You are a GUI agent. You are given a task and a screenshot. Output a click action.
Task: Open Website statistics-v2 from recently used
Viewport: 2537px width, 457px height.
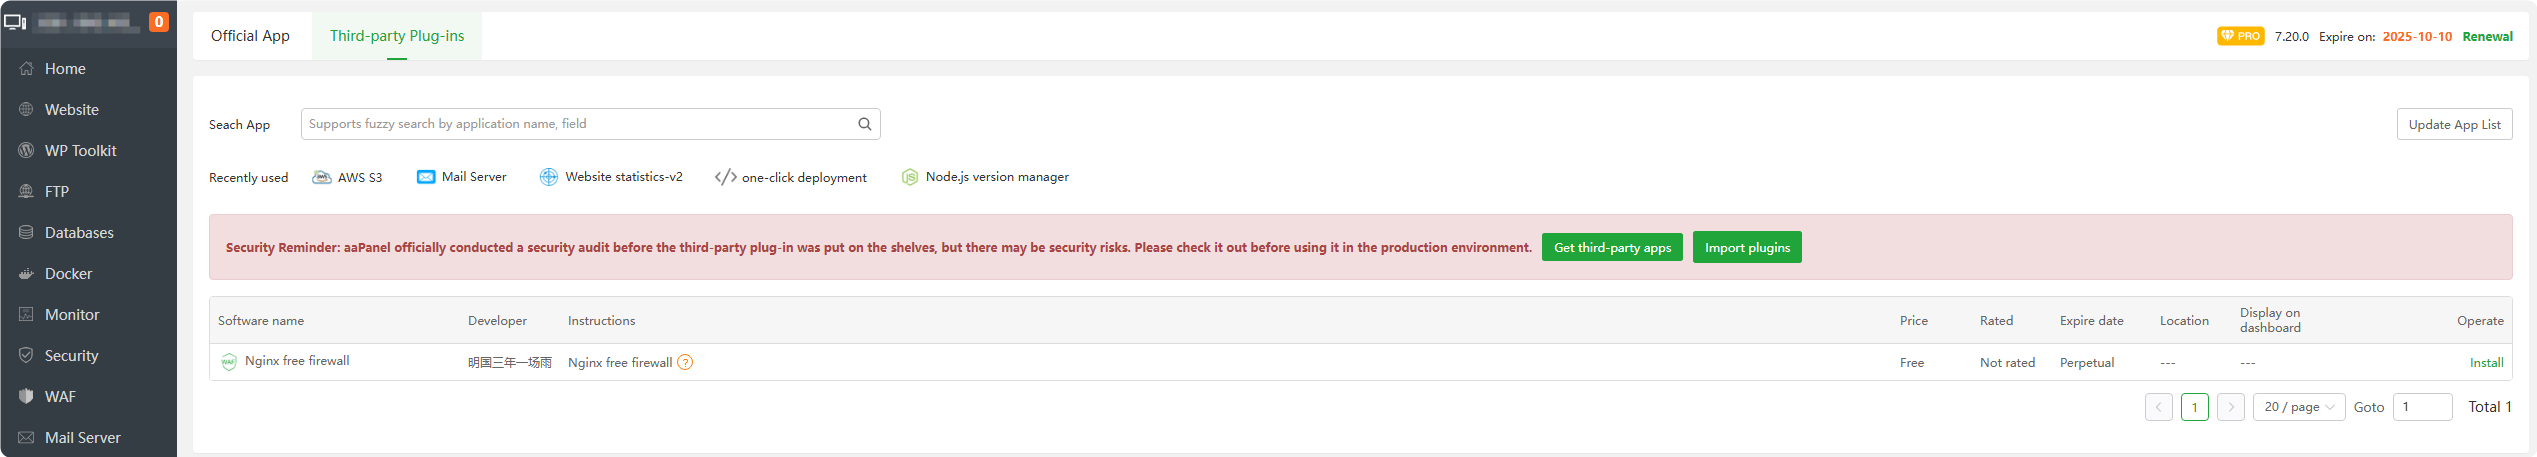pos(611,177)
